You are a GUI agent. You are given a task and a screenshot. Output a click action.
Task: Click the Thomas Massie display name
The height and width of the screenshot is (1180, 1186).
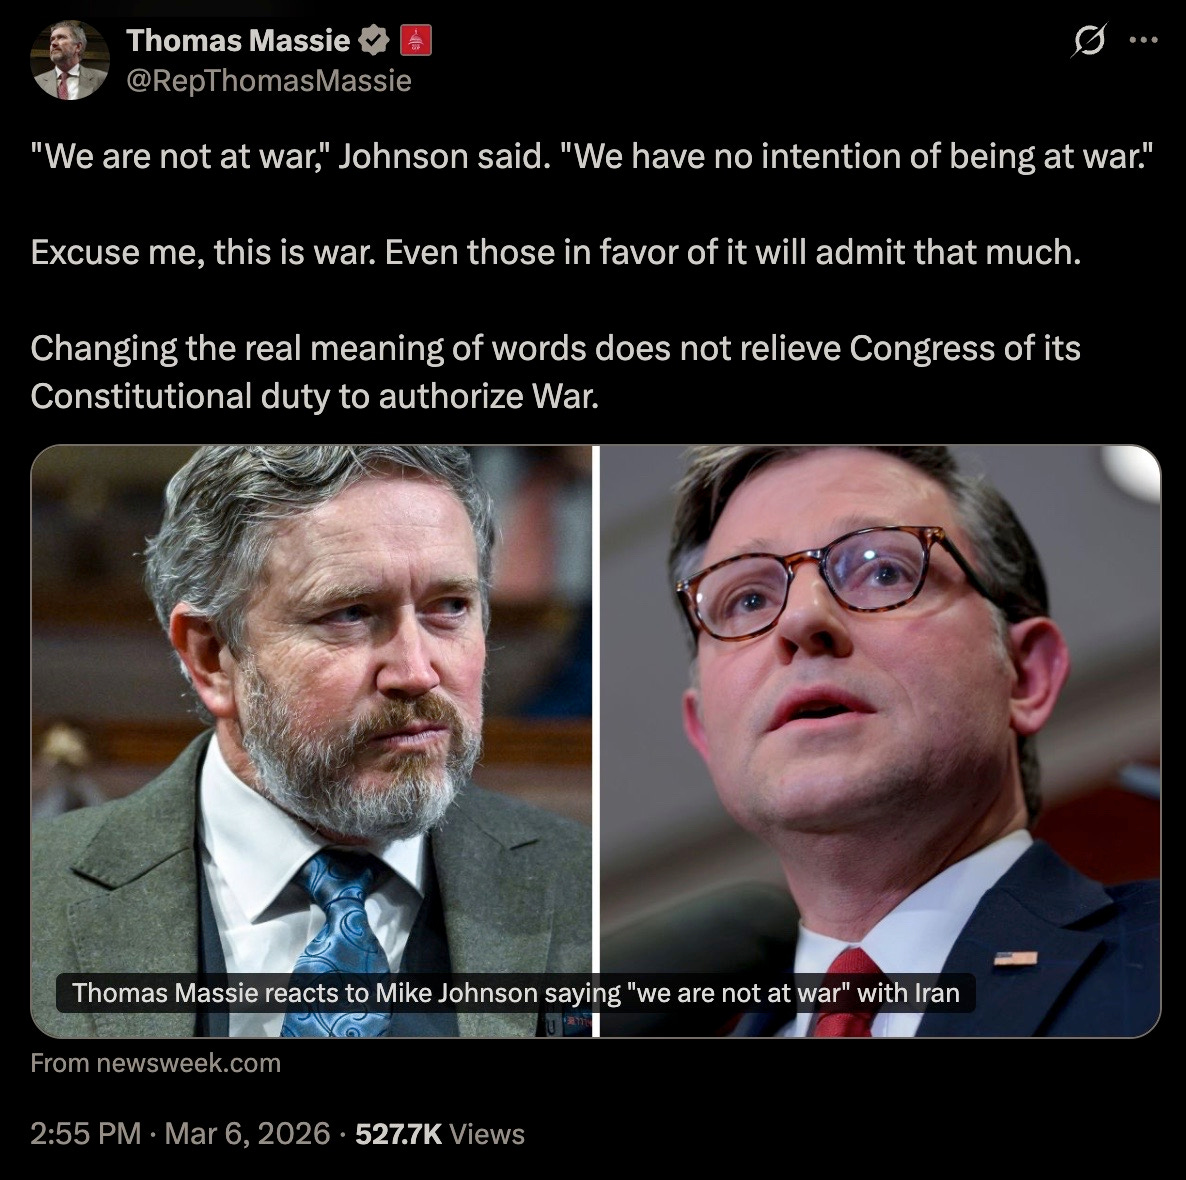click(x=238, y=40)
